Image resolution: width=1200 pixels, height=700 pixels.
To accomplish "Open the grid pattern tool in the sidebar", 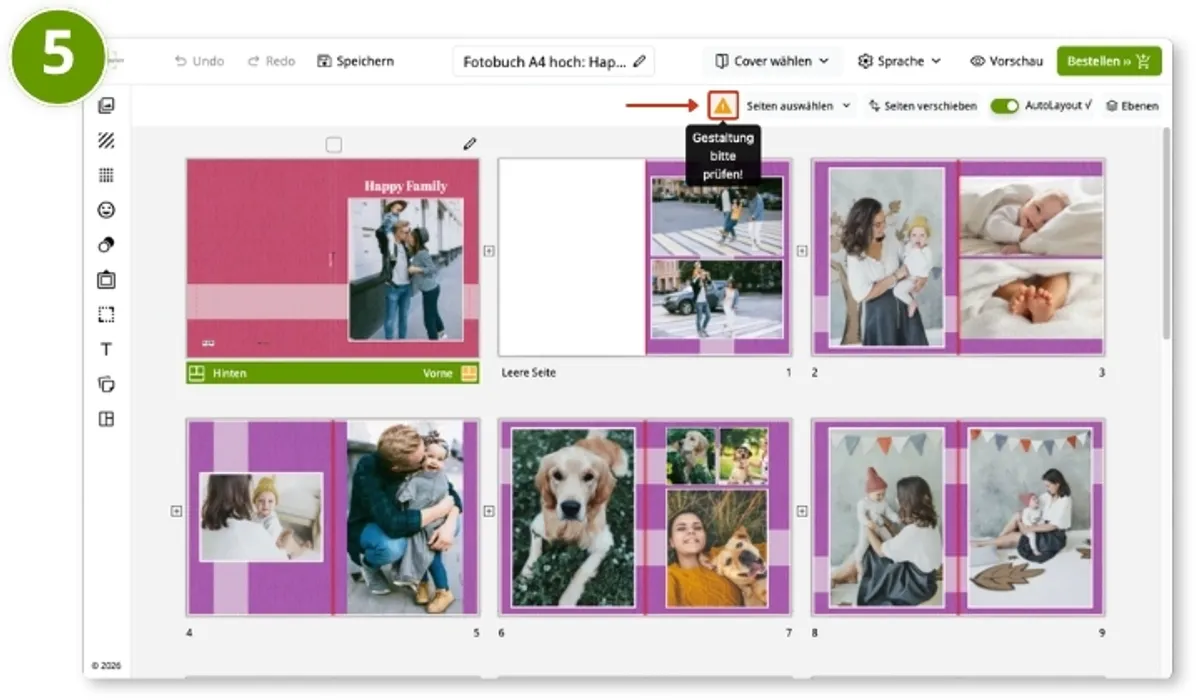I will click(106, 176).
